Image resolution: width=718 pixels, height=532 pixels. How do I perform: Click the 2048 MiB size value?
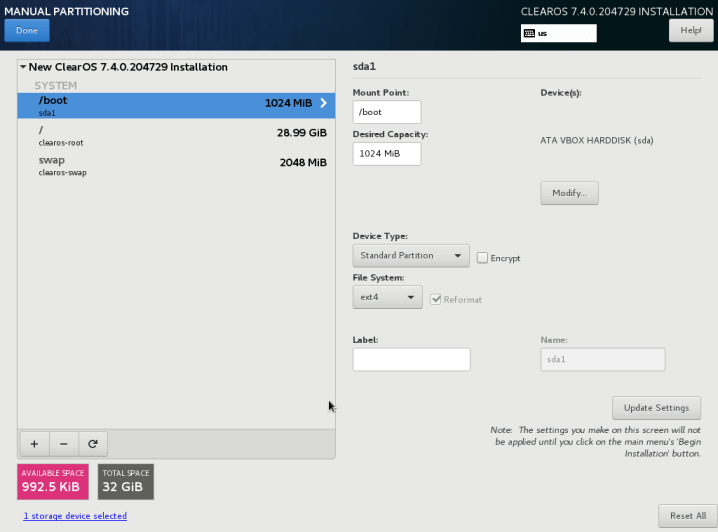pos(303,163)
